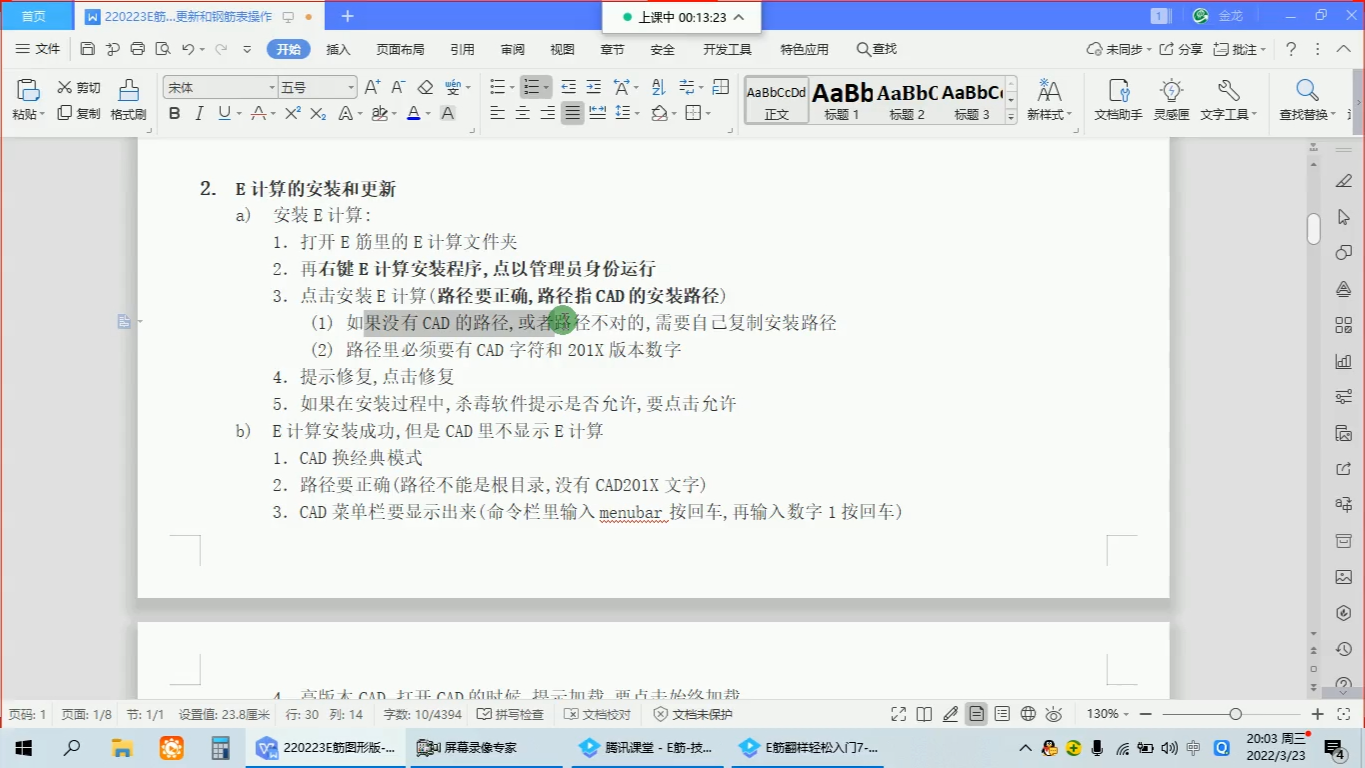Click the zoom slider handle

click(1236, 714)
